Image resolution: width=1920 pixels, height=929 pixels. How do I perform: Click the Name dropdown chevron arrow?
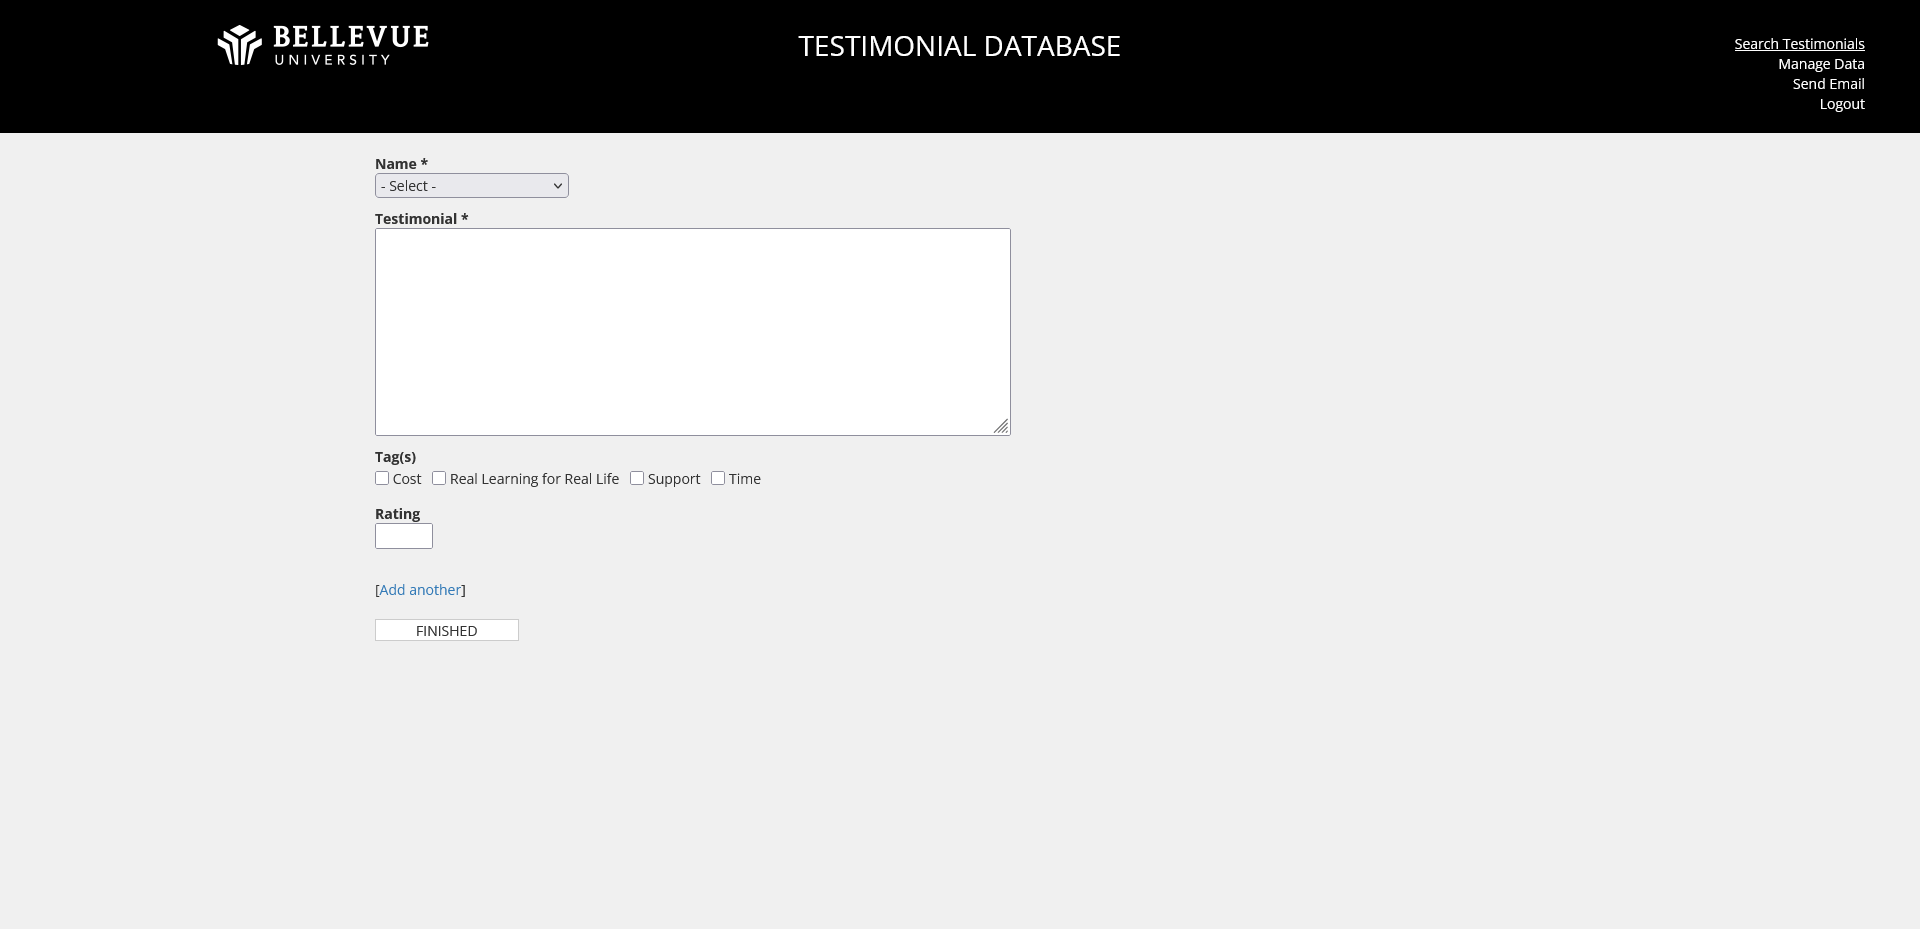coord(557,185)
